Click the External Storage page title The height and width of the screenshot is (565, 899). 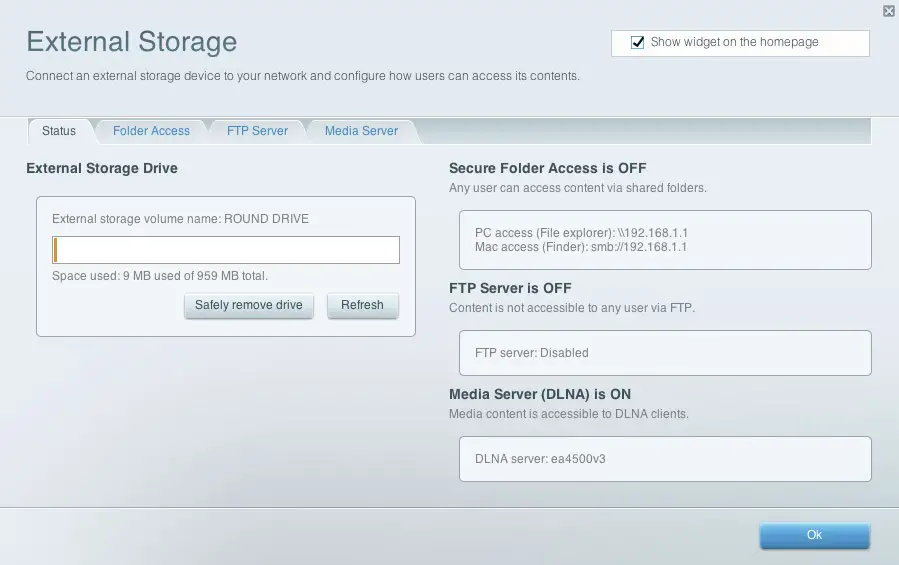(132, 42)
